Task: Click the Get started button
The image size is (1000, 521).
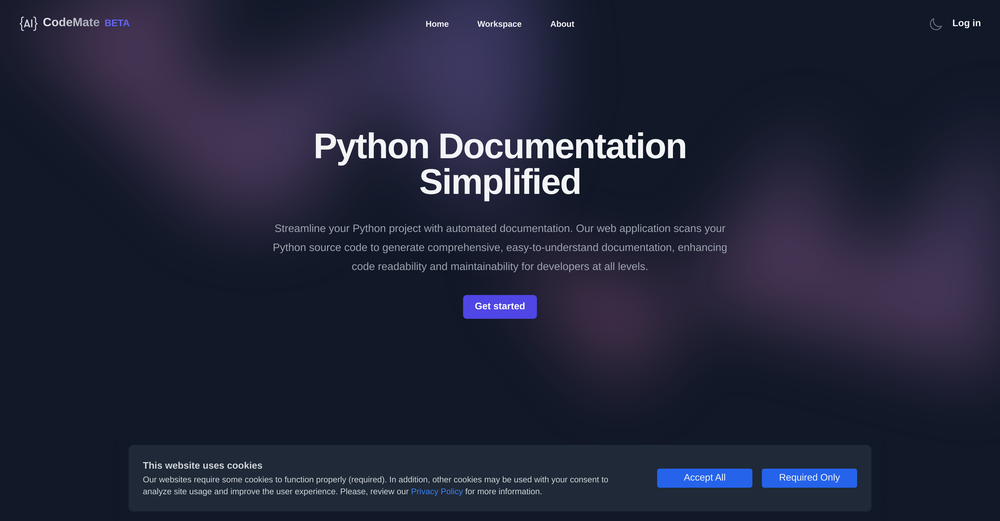Action: click(x=500, y=306)
